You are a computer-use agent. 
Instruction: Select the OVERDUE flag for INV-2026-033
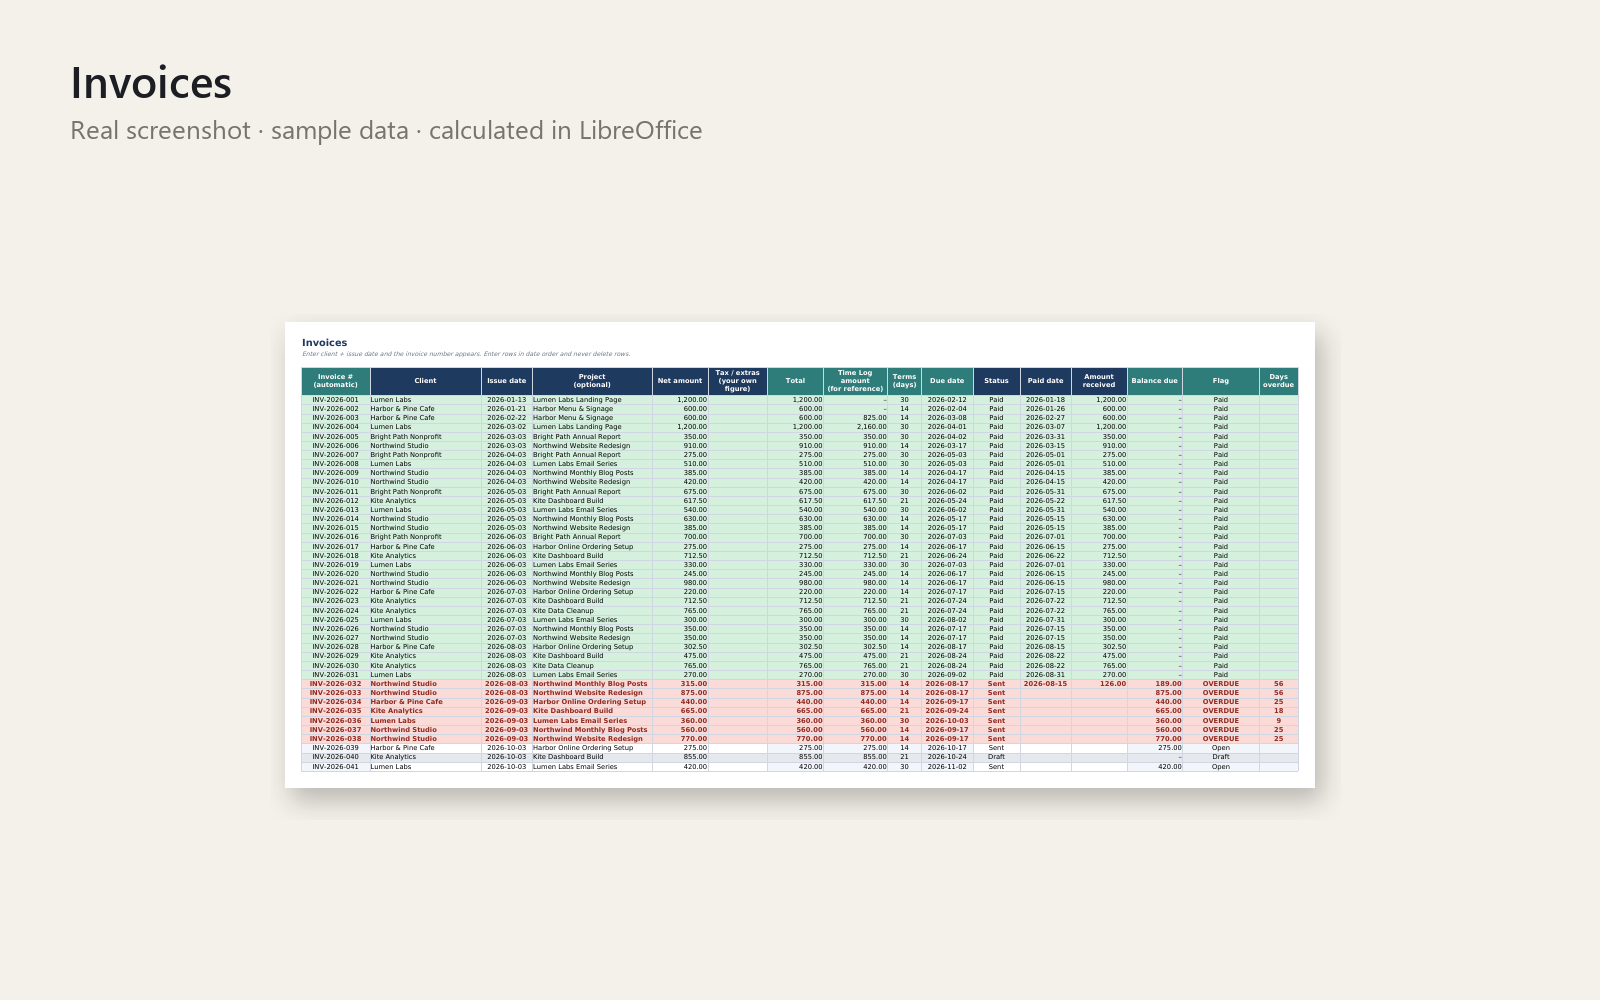1221,693
